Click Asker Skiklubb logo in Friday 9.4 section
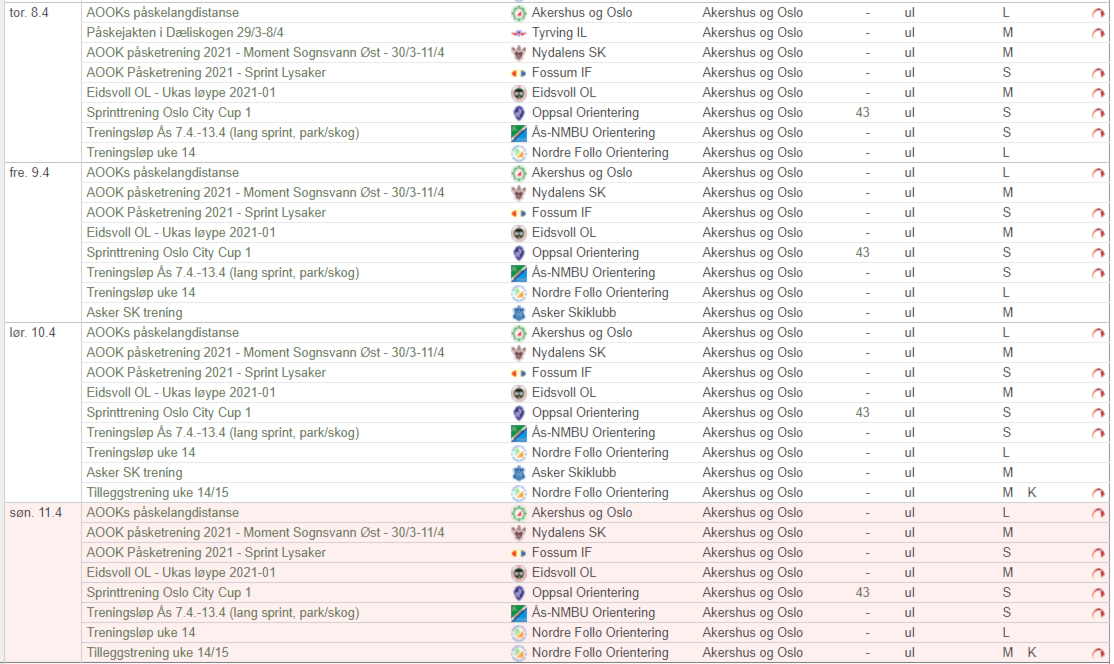 518,313
